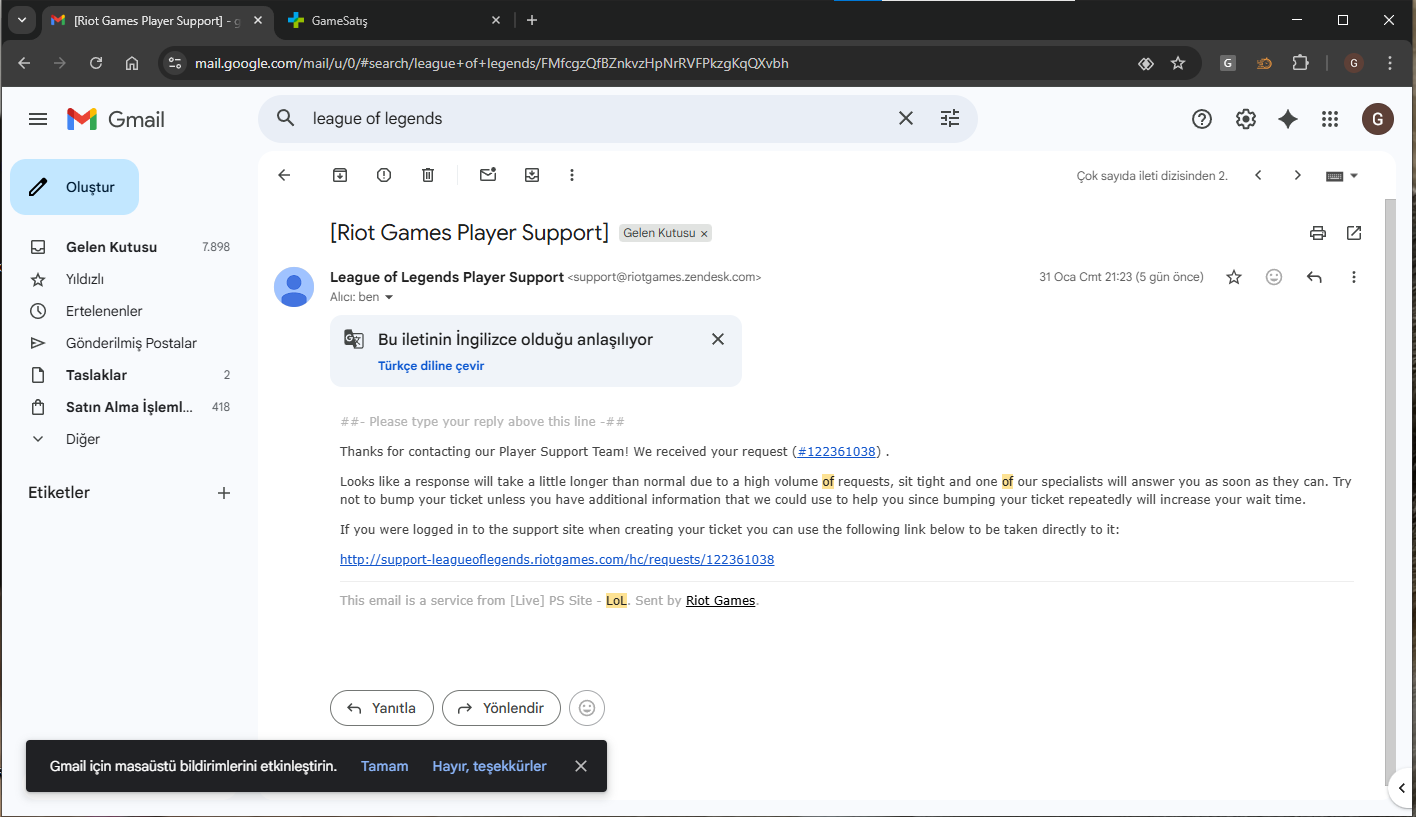Open Chrome three-dot menu
This screenshot has height=817, width=1416.
coord(1390,63)
